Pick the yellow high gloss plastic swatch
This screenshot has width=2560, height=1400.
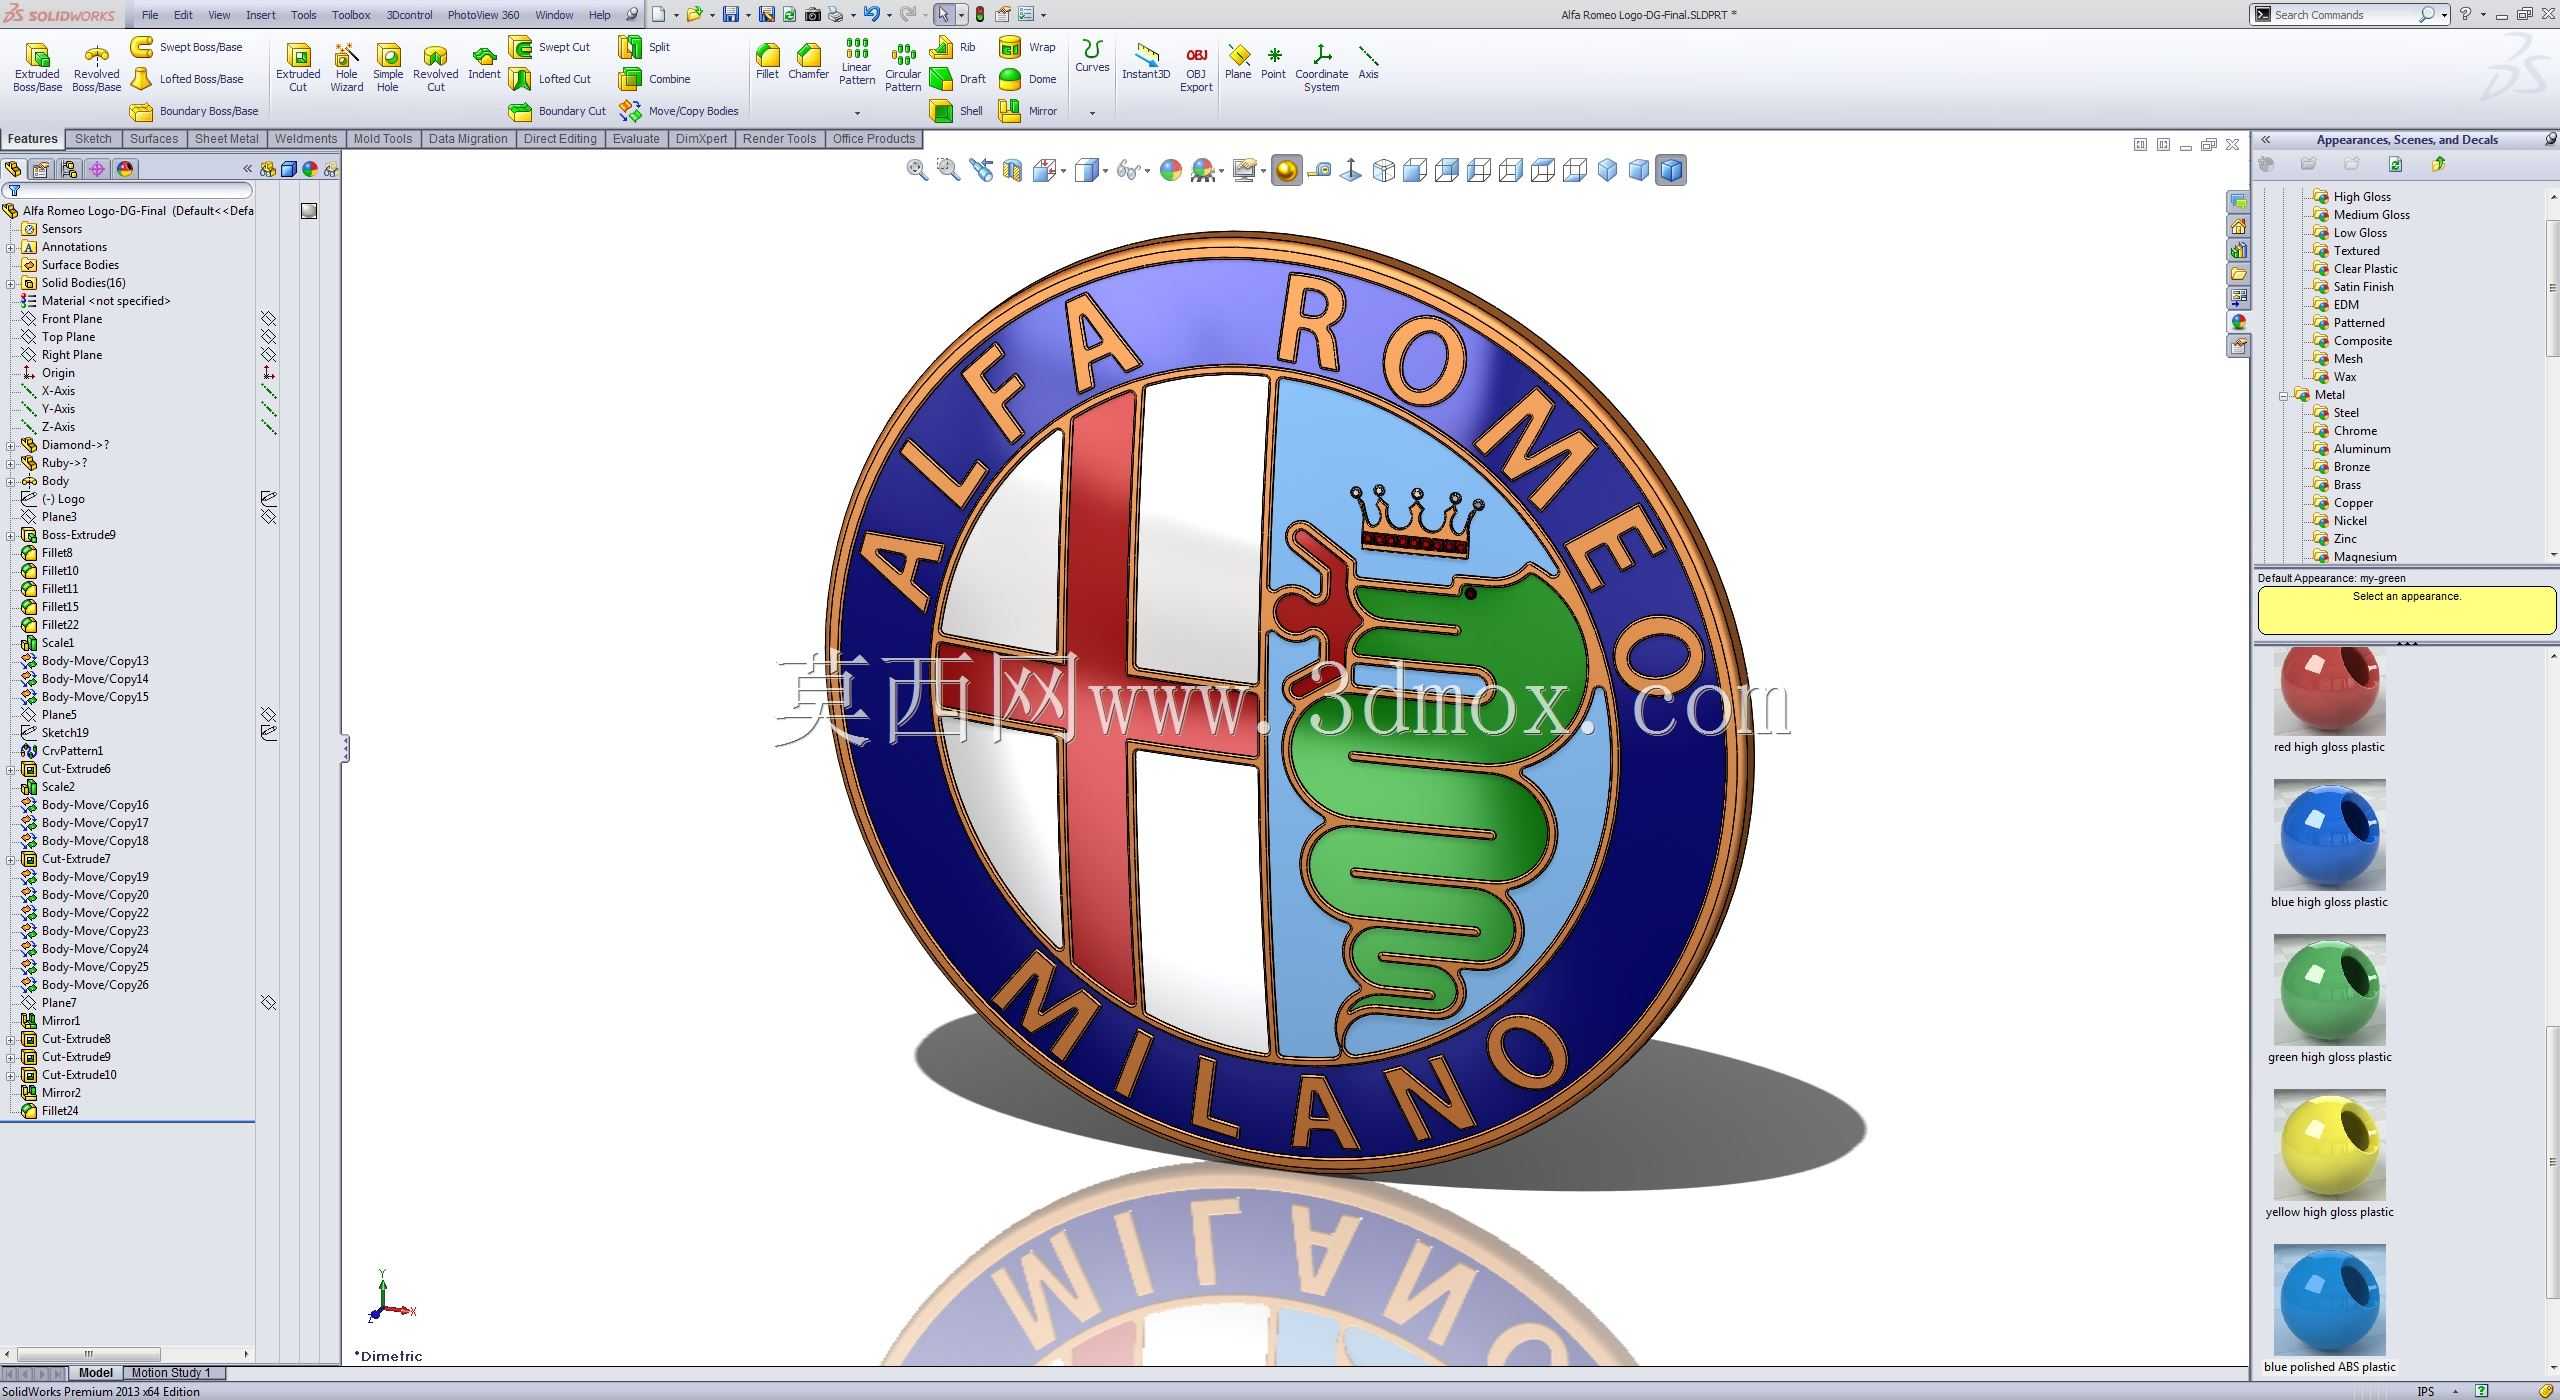[2329, 1145]
